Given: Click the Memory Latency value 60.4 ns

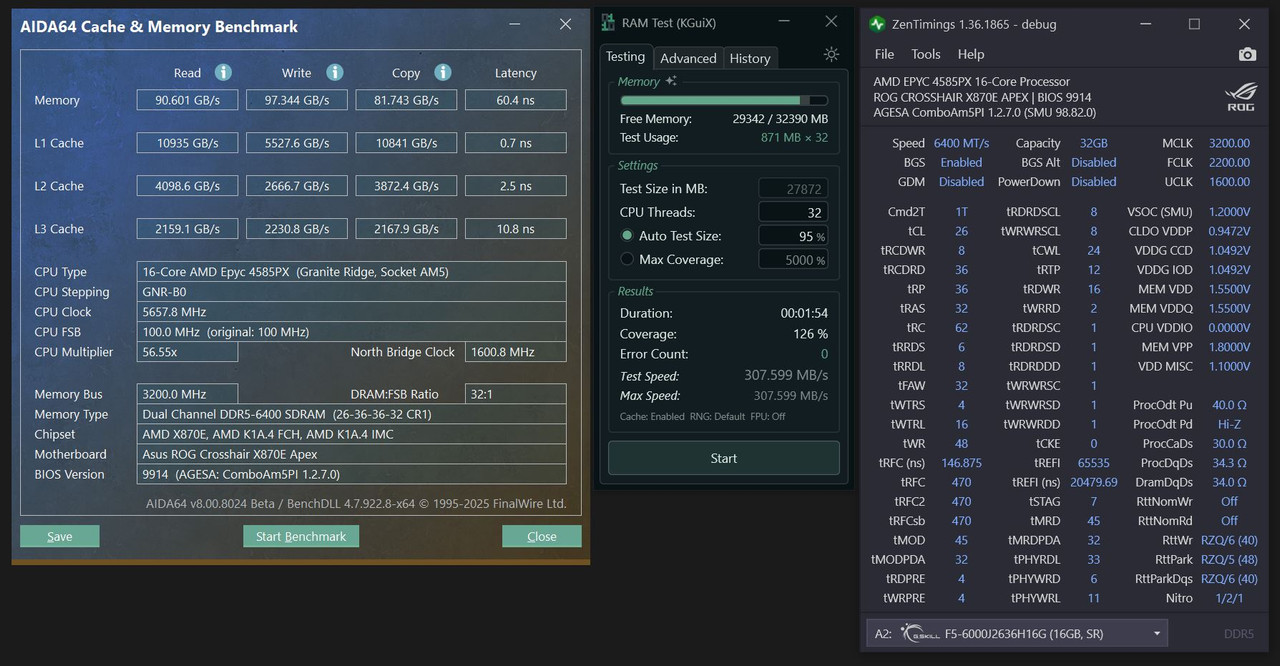Looking at the screenshot, I should [516, 100].
